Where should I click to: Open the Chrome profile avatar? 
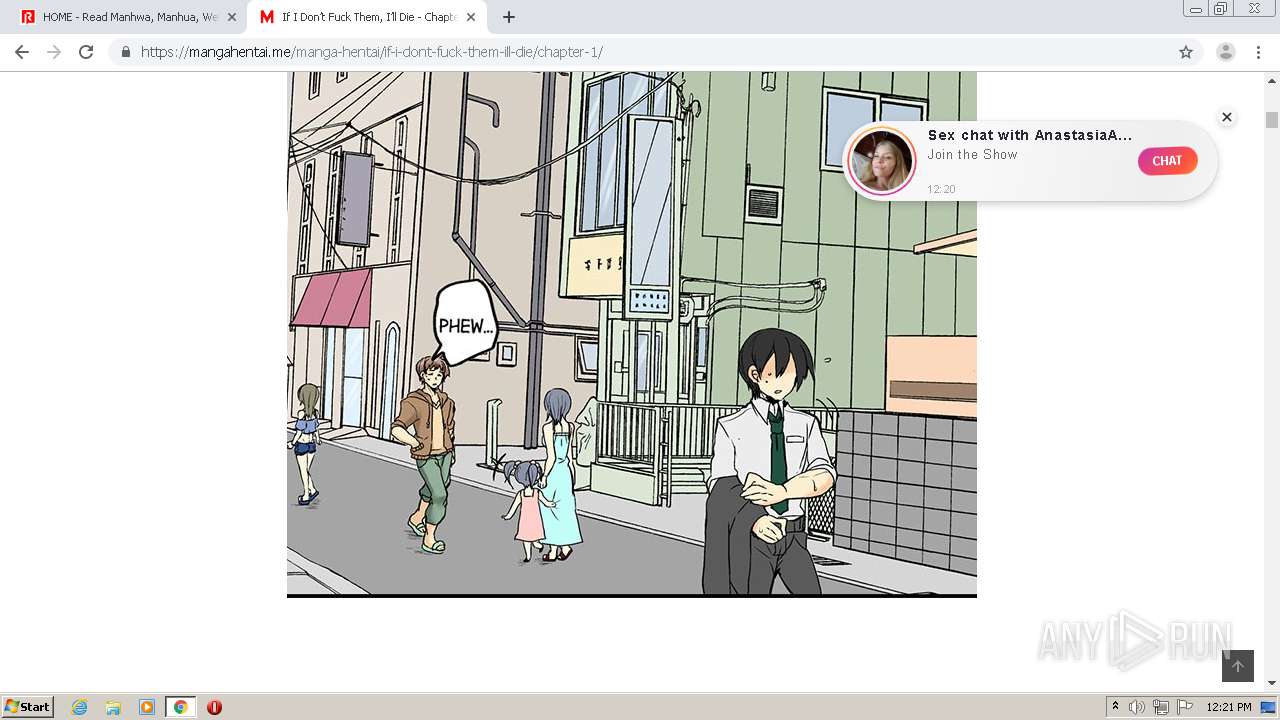click(x=1226, y=52)
